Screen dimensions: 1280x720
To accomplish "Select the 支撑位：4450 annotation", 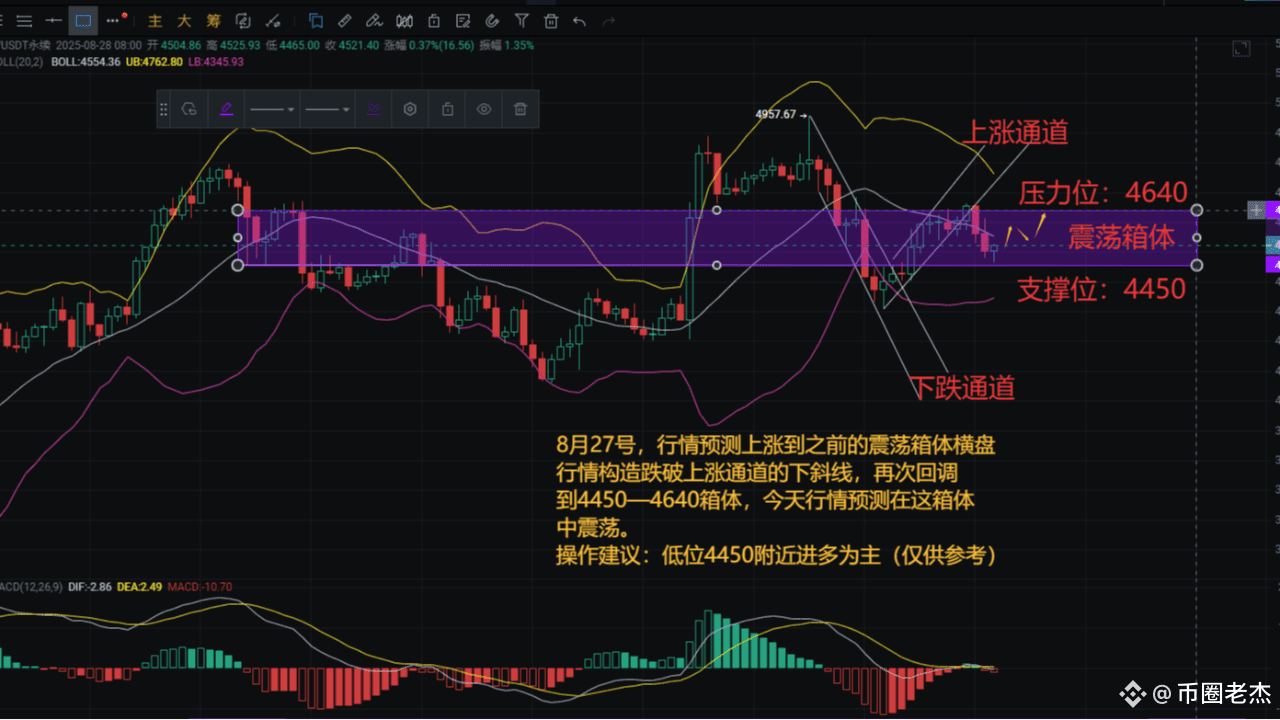I will pos(1102,290).
